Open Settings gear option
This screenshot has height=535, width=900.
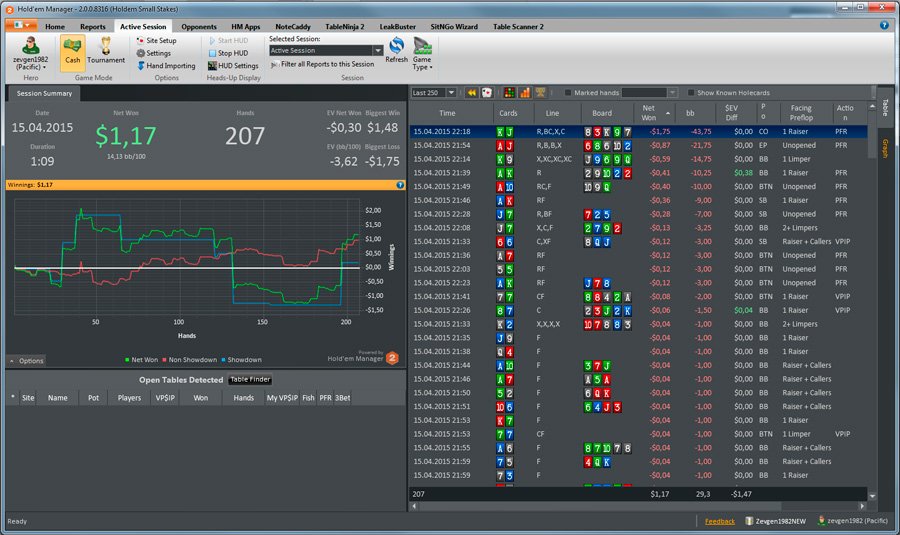click(153, 53)
